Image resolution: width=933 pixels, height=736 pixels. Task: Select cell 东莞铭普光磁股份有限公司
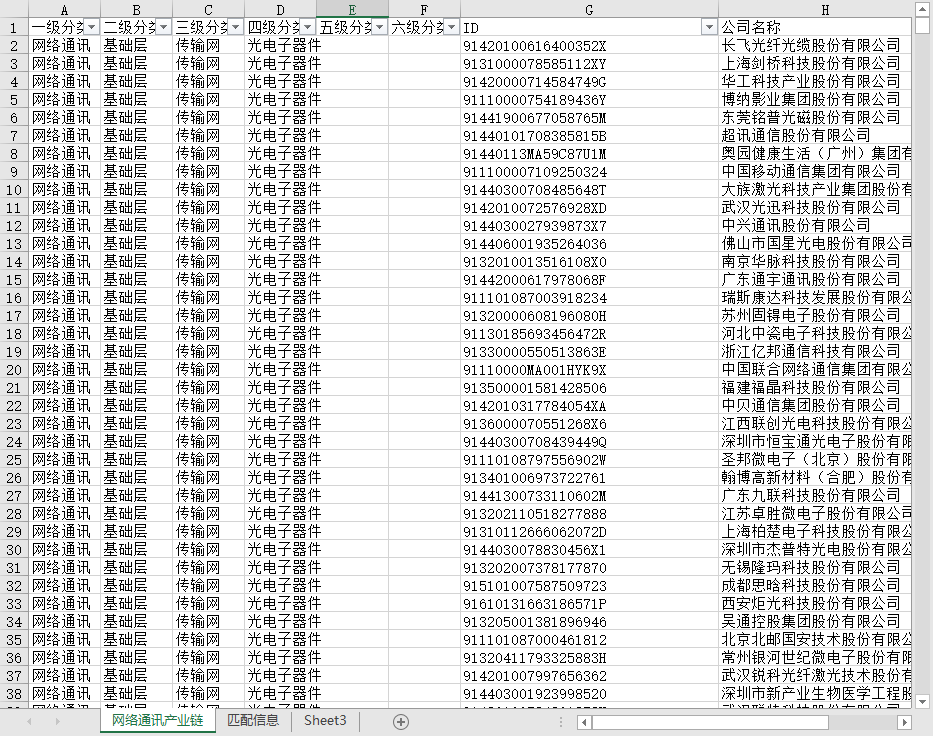(x=815, y=117)
